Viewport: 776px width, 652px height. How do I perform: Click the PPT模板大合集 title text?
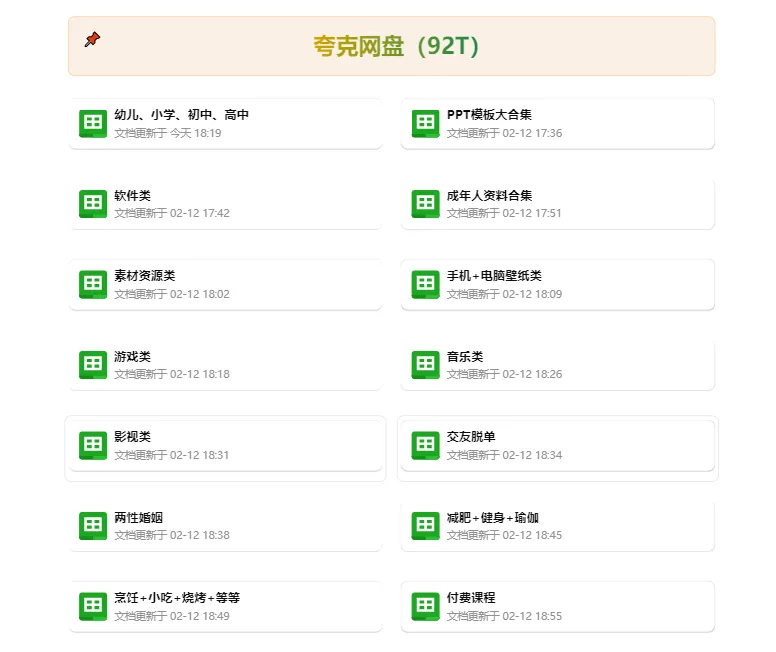click(489, 115)
